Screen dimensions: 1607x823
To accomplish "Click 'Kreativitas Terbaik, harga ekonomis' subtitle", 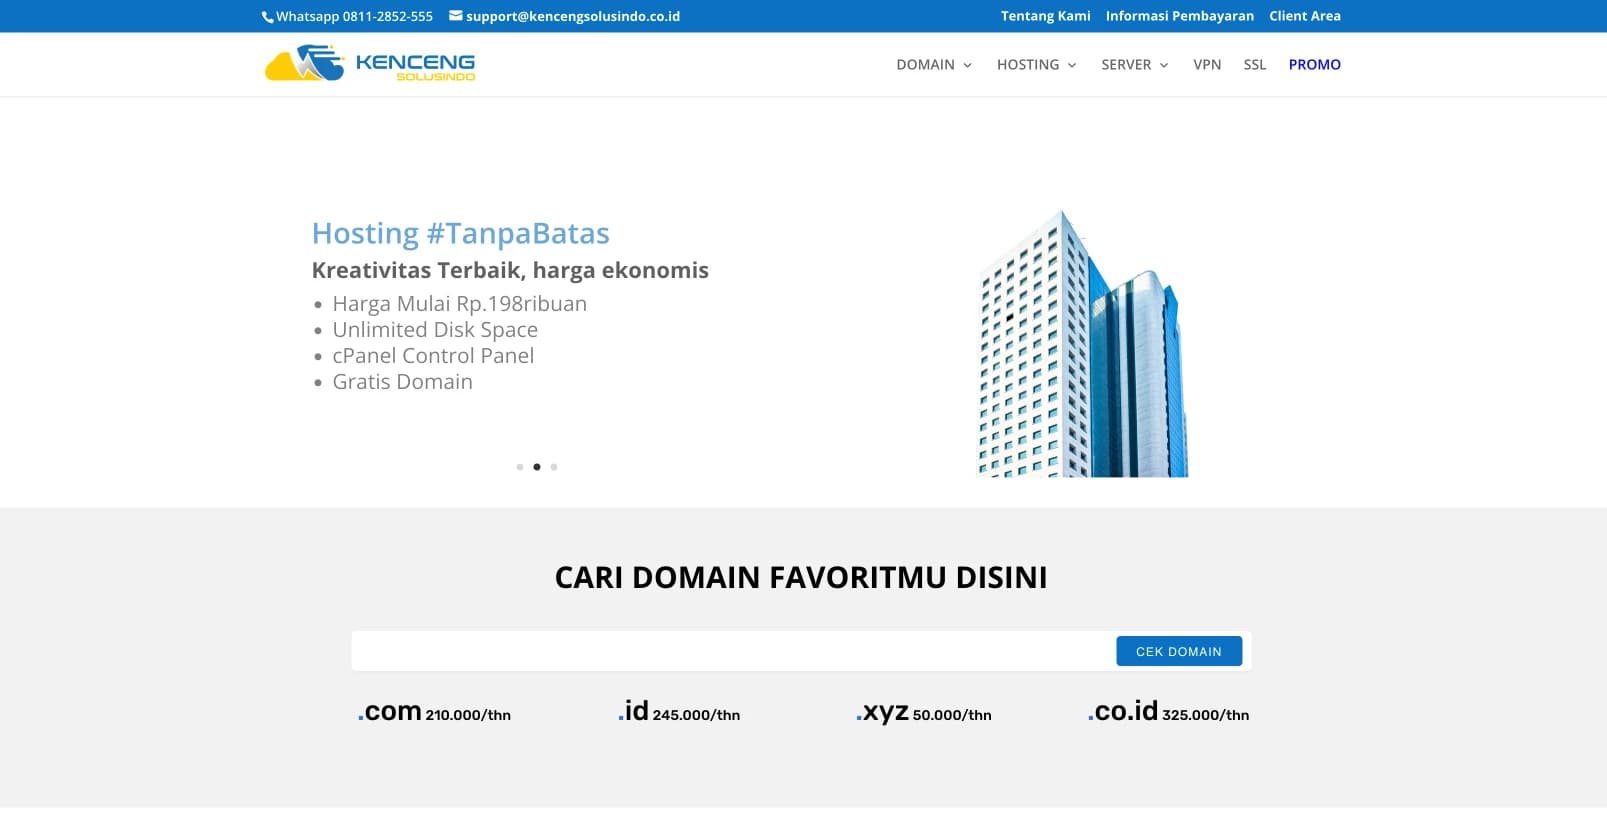I will pos(510,270).
